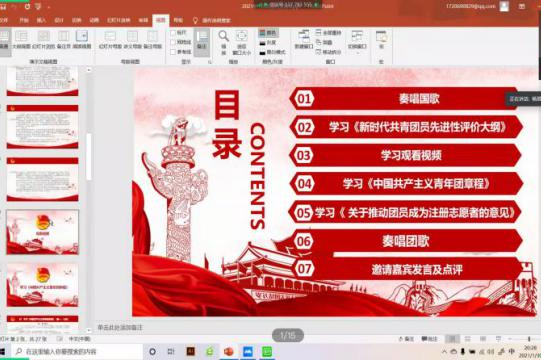Show hidden system tray icons chevron
The height and width of the screenshot is (360, 542).
[444, 352]
